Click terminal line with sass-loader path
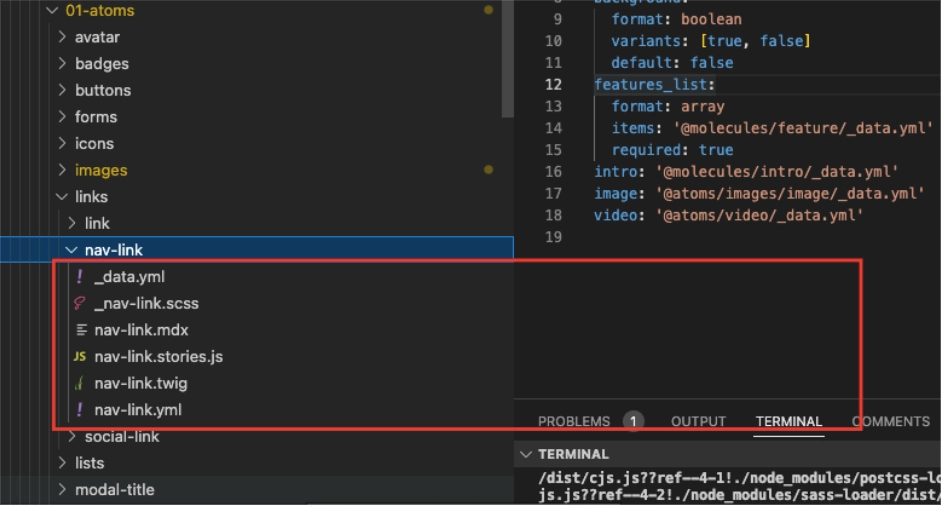This screenshot has height=506, width=942. click(x=740, y=495)
